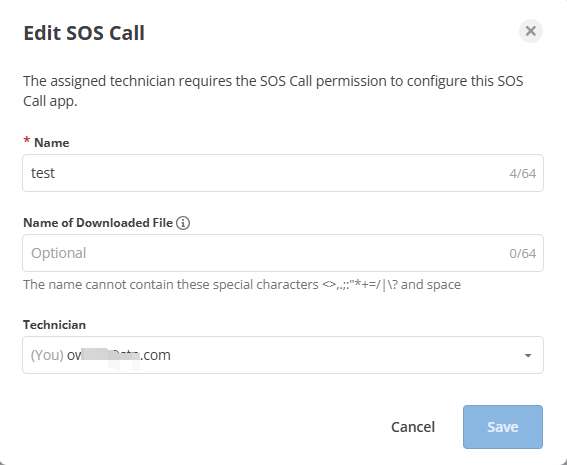Click the 4/64 character counter

523,174
